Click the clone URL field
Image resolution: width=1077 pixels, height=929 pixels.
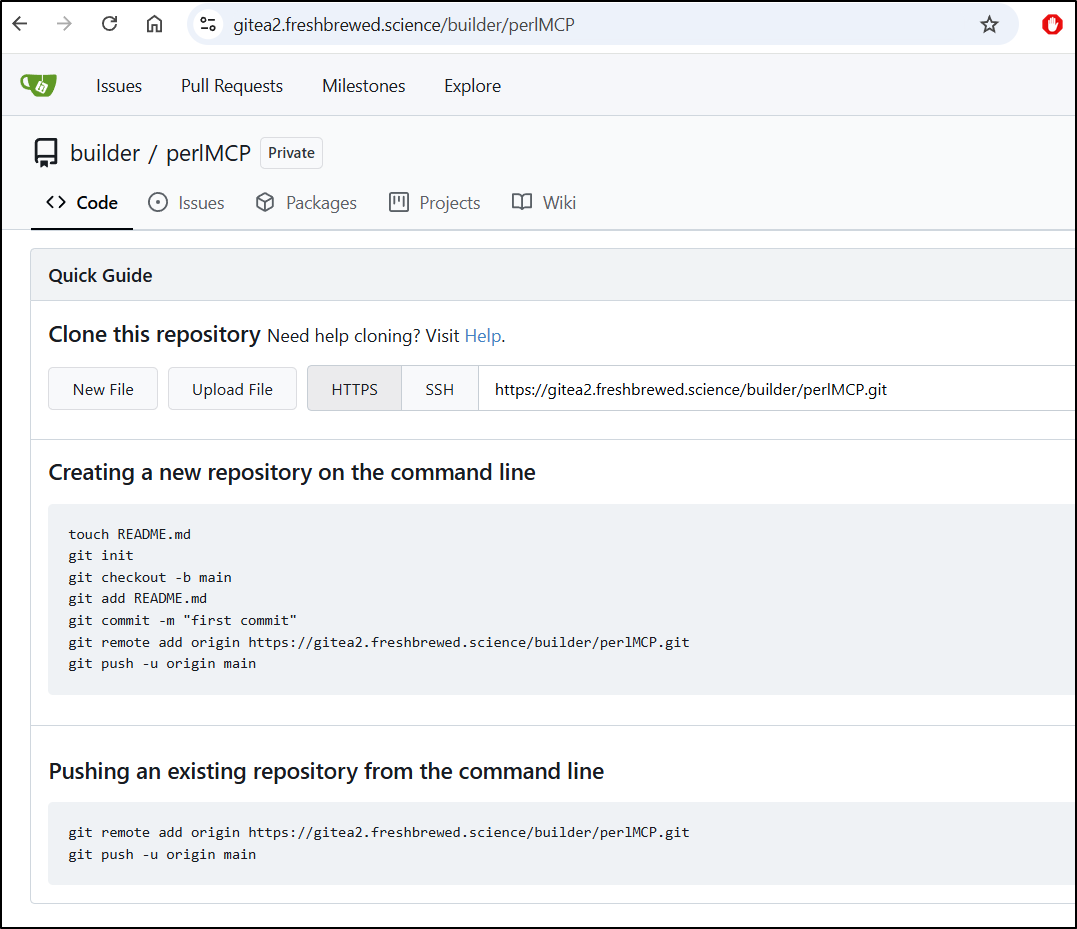(776, 389)
